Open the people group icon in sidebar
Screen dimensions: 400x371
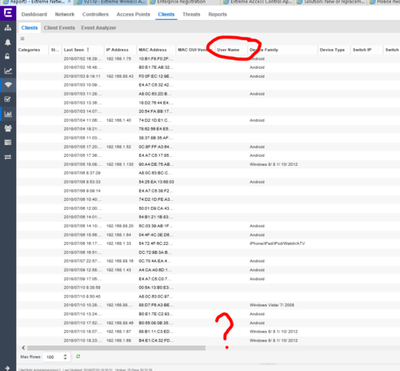tap(8, 128)
